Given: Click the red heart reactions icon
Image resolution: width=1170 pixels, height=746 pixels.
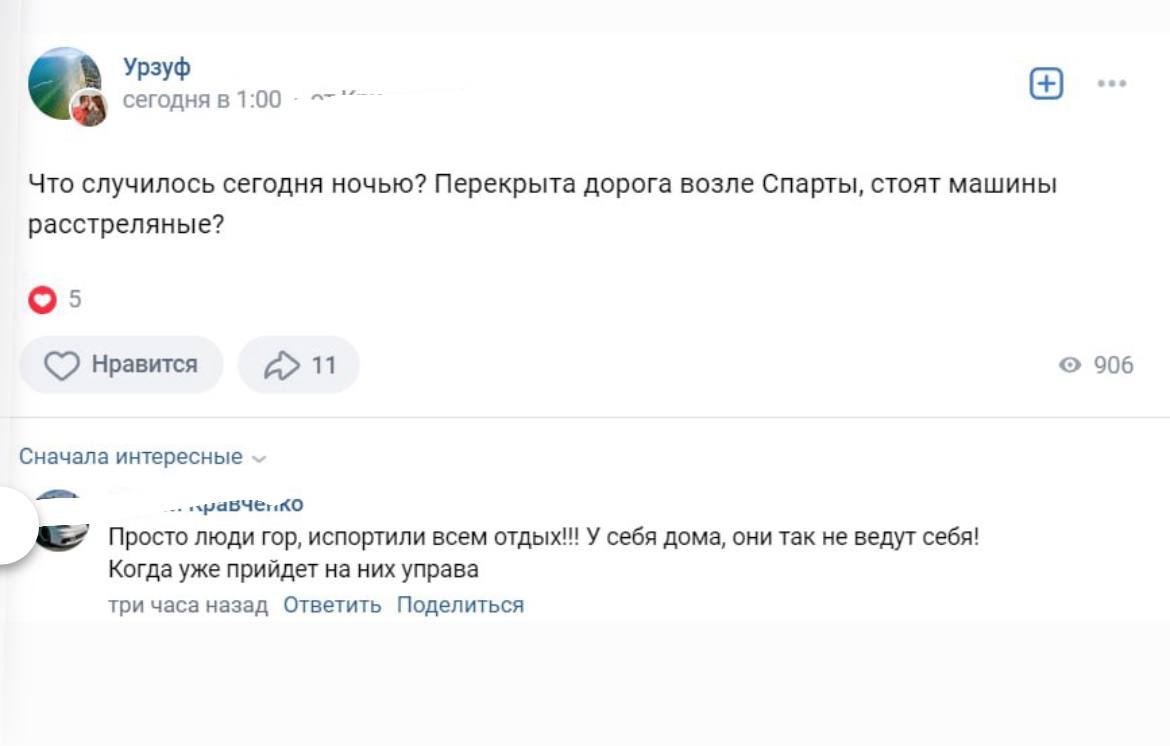Looking at the screenshot, I should pyautogui.click(x=41, y=299).
